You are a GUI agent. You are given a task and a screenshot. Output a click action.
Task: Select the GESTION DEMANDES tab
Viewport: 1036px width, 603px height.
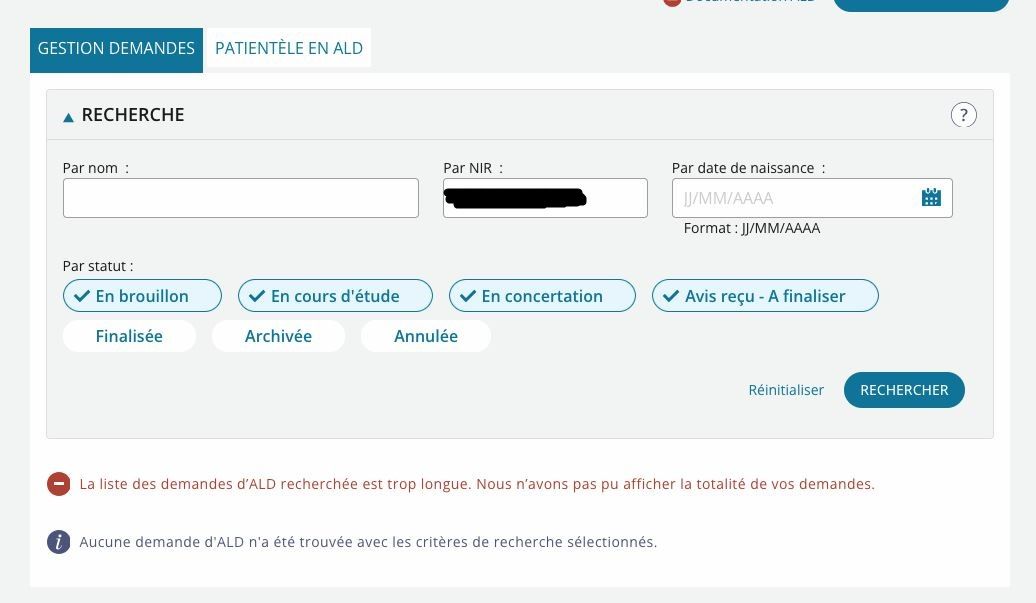[x=116, y=50]
